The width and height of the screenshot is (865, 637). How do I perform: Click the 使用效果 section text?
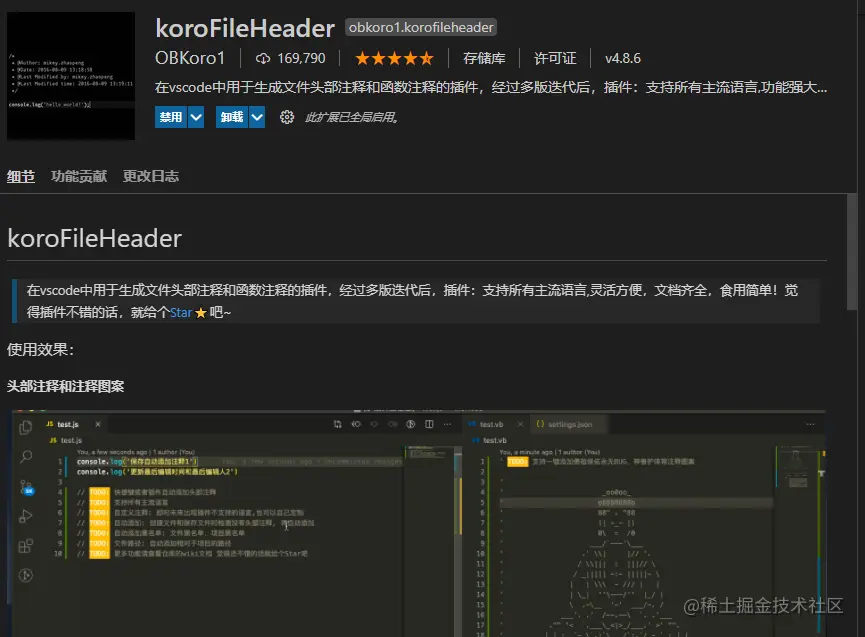40,350
